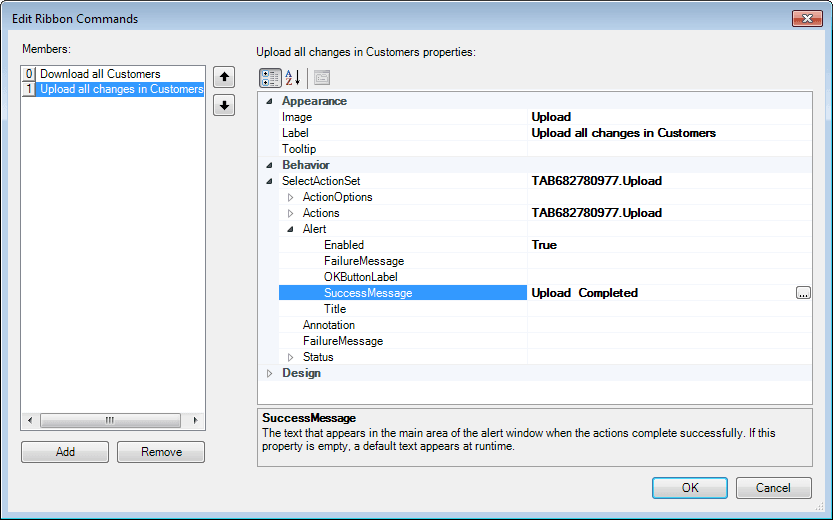Click the members list horizontal scrollbar thumb
Viewport: 833px width, 520px height.
[x=110, y=420]
